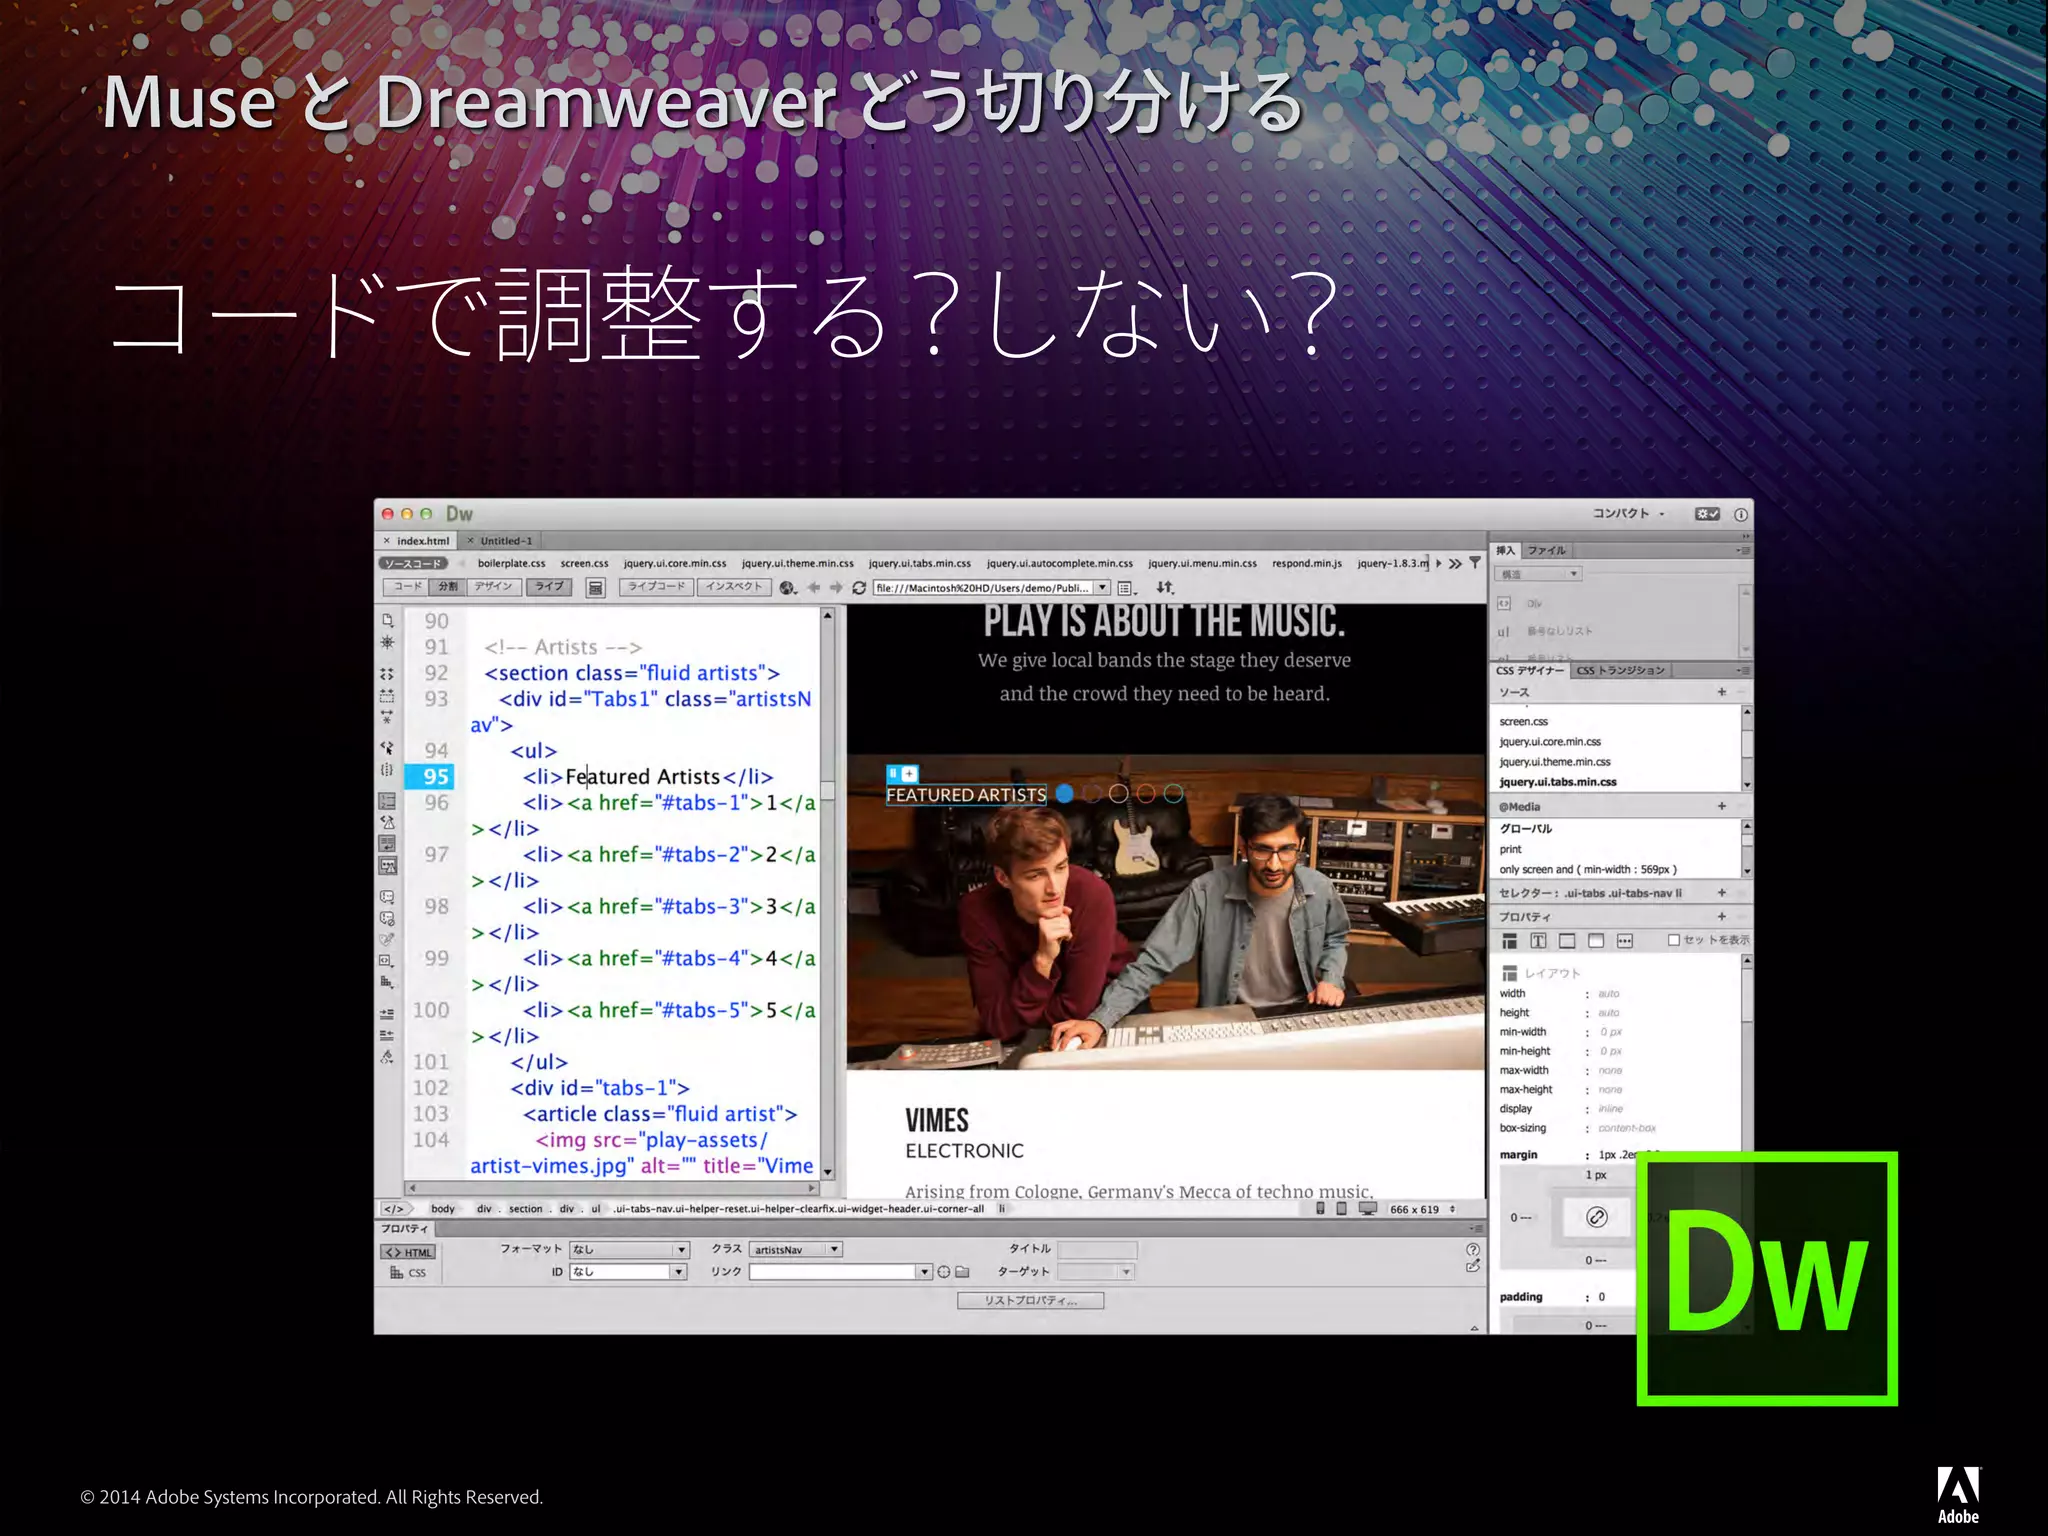Open related file boilerplate.css
Screen dimensions: 2048x1536
point(511,564)
